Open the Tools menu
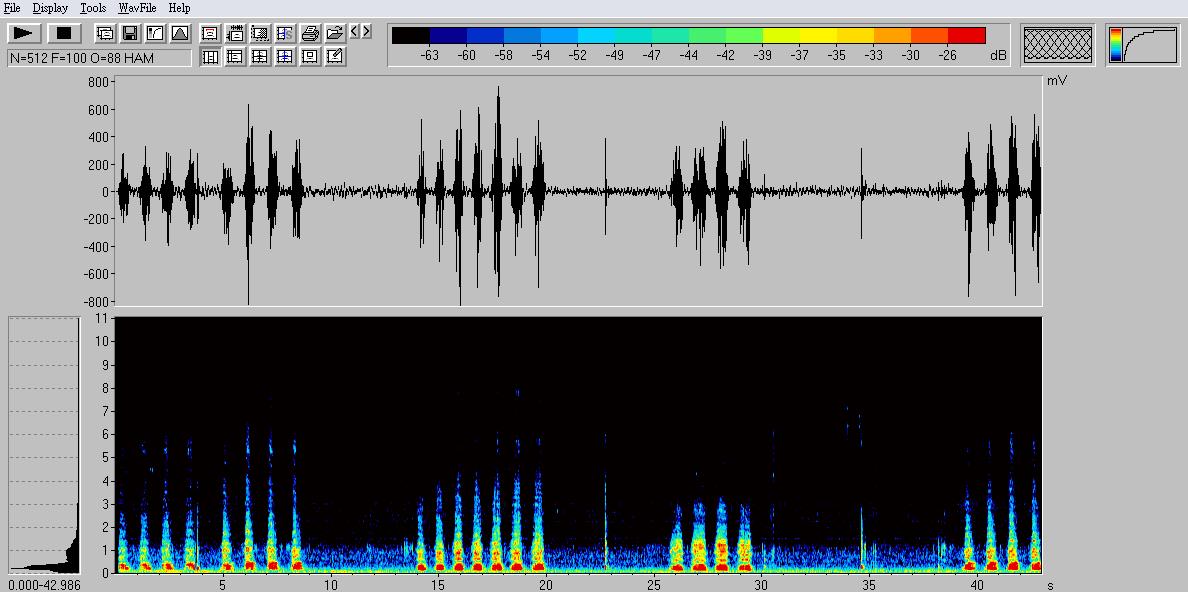This screenshot has height=592, width=1188. [x=93, y=8]
